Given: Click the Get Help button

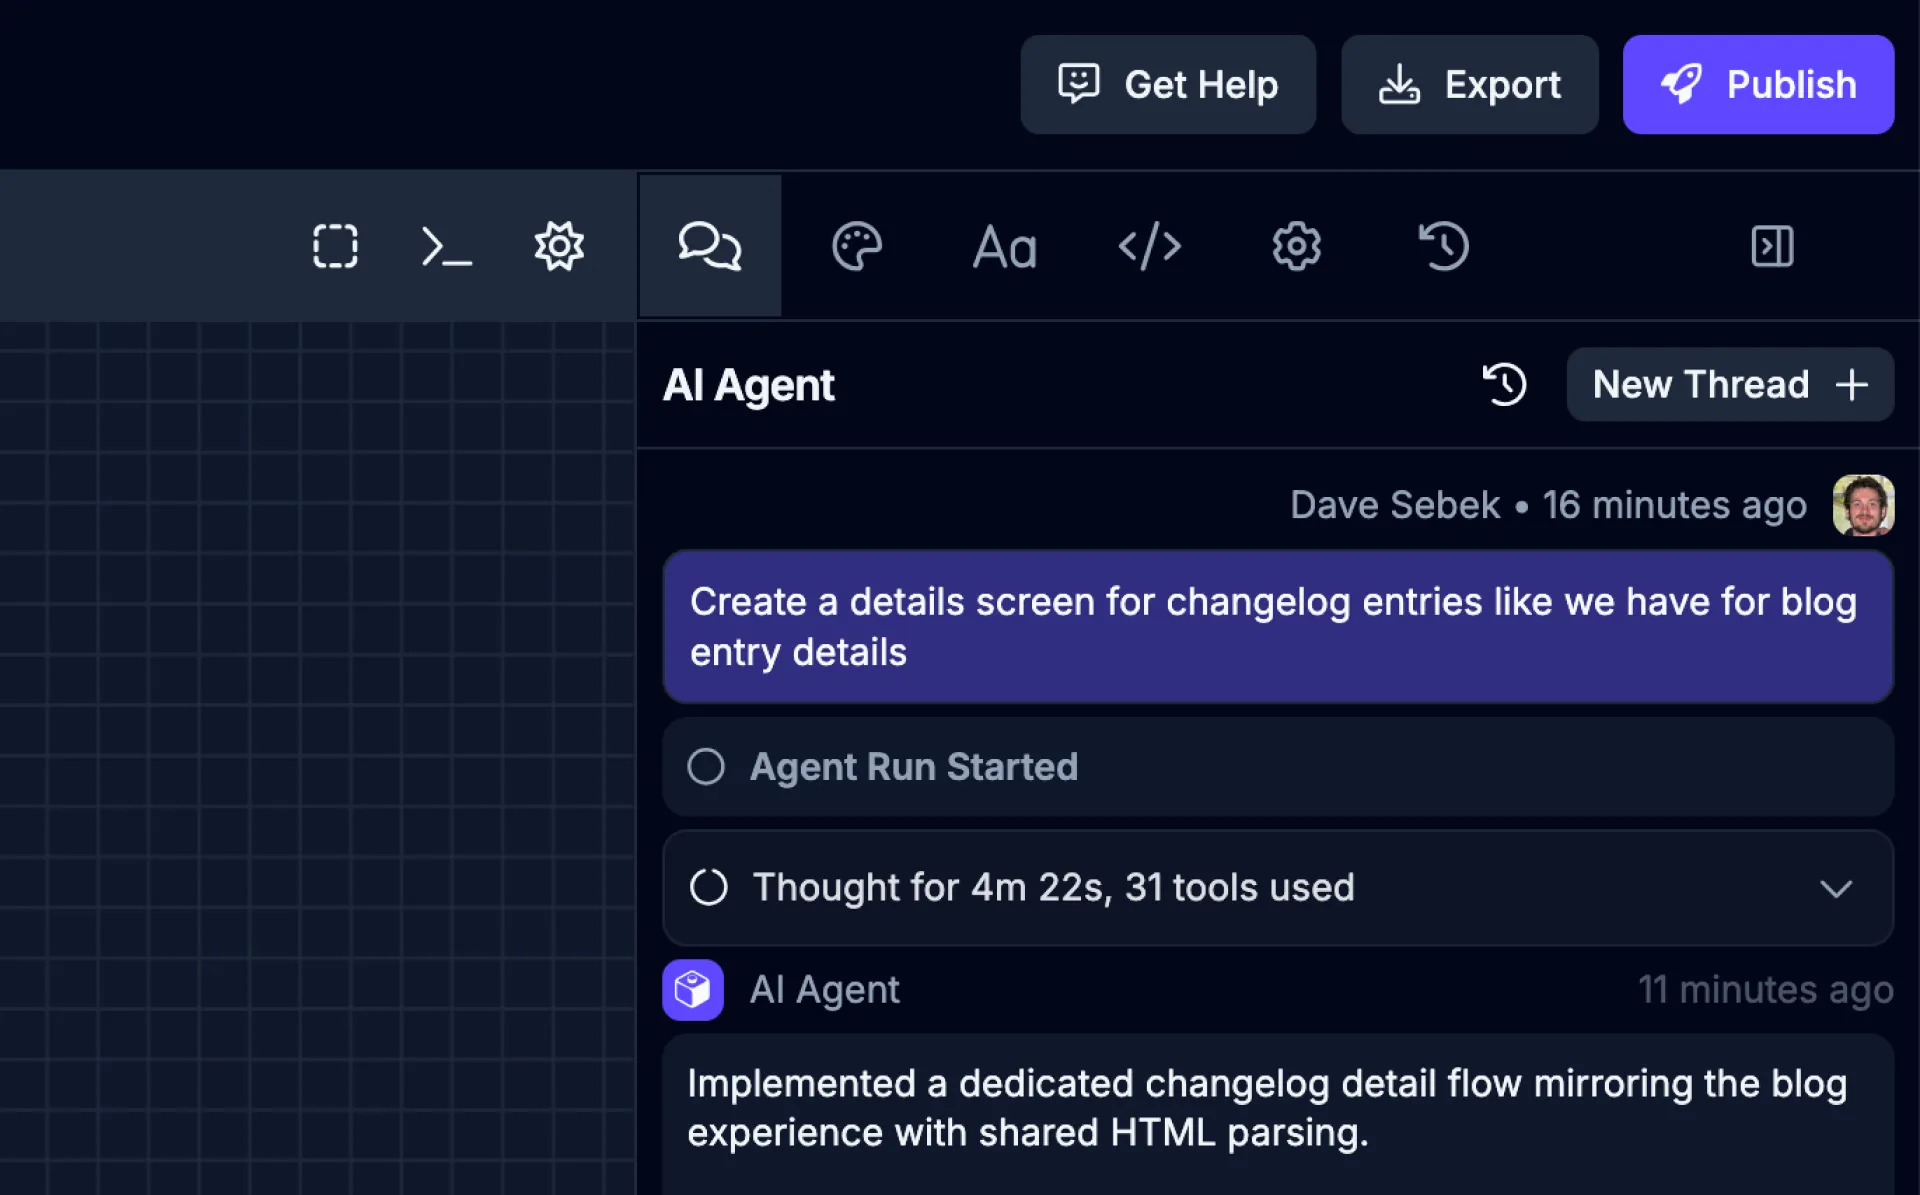Looking at the screenshot, I should coord(1167,85).
